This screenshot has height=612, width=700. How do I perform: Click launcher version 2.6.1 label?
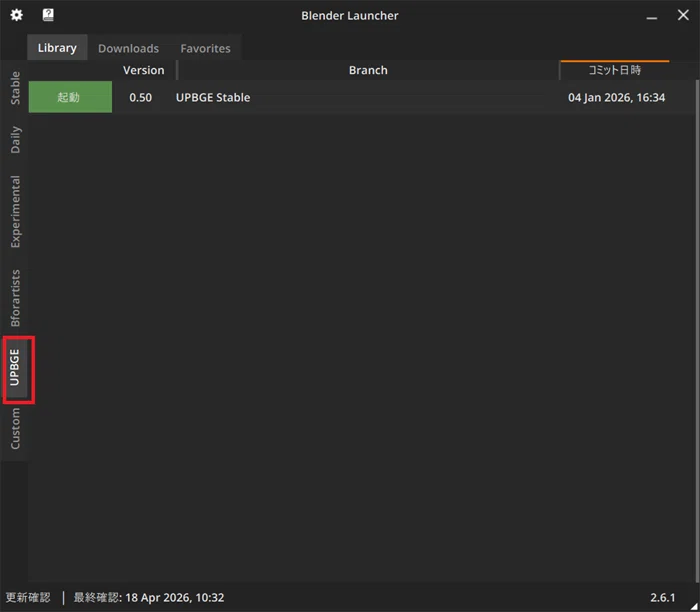[x=662, y=597]
